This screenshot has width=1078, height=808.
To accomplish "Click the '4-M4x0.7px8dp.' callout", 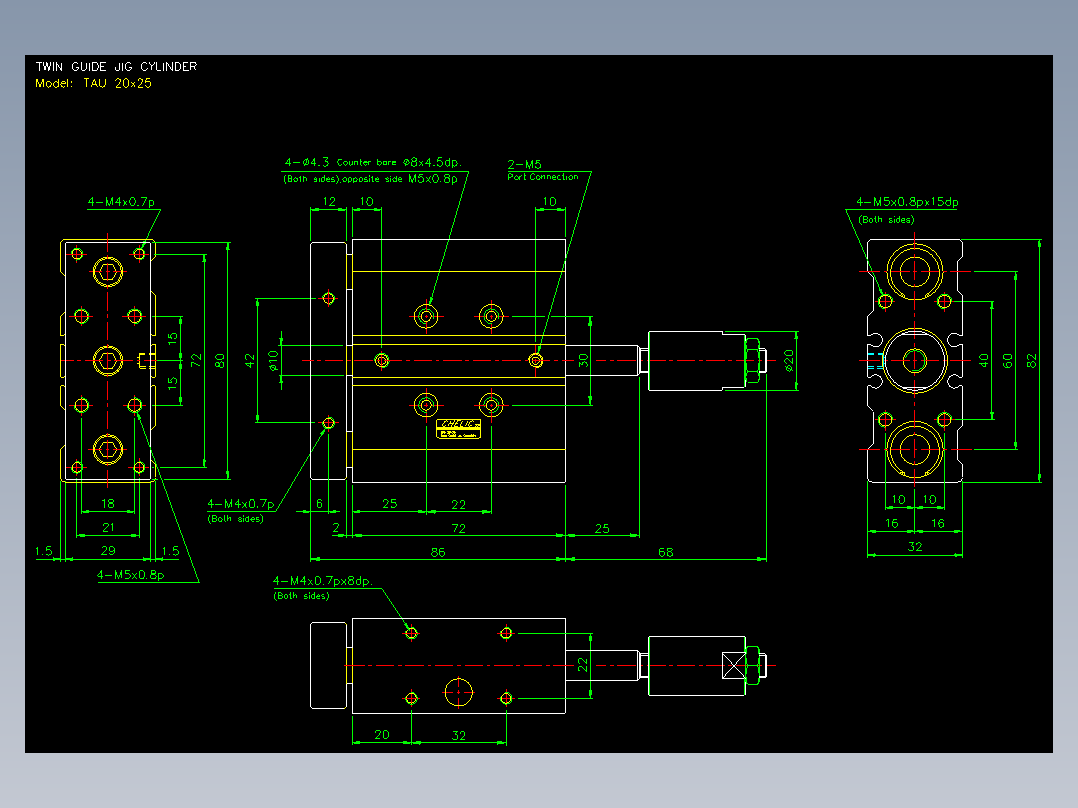I will coord(322,581).
